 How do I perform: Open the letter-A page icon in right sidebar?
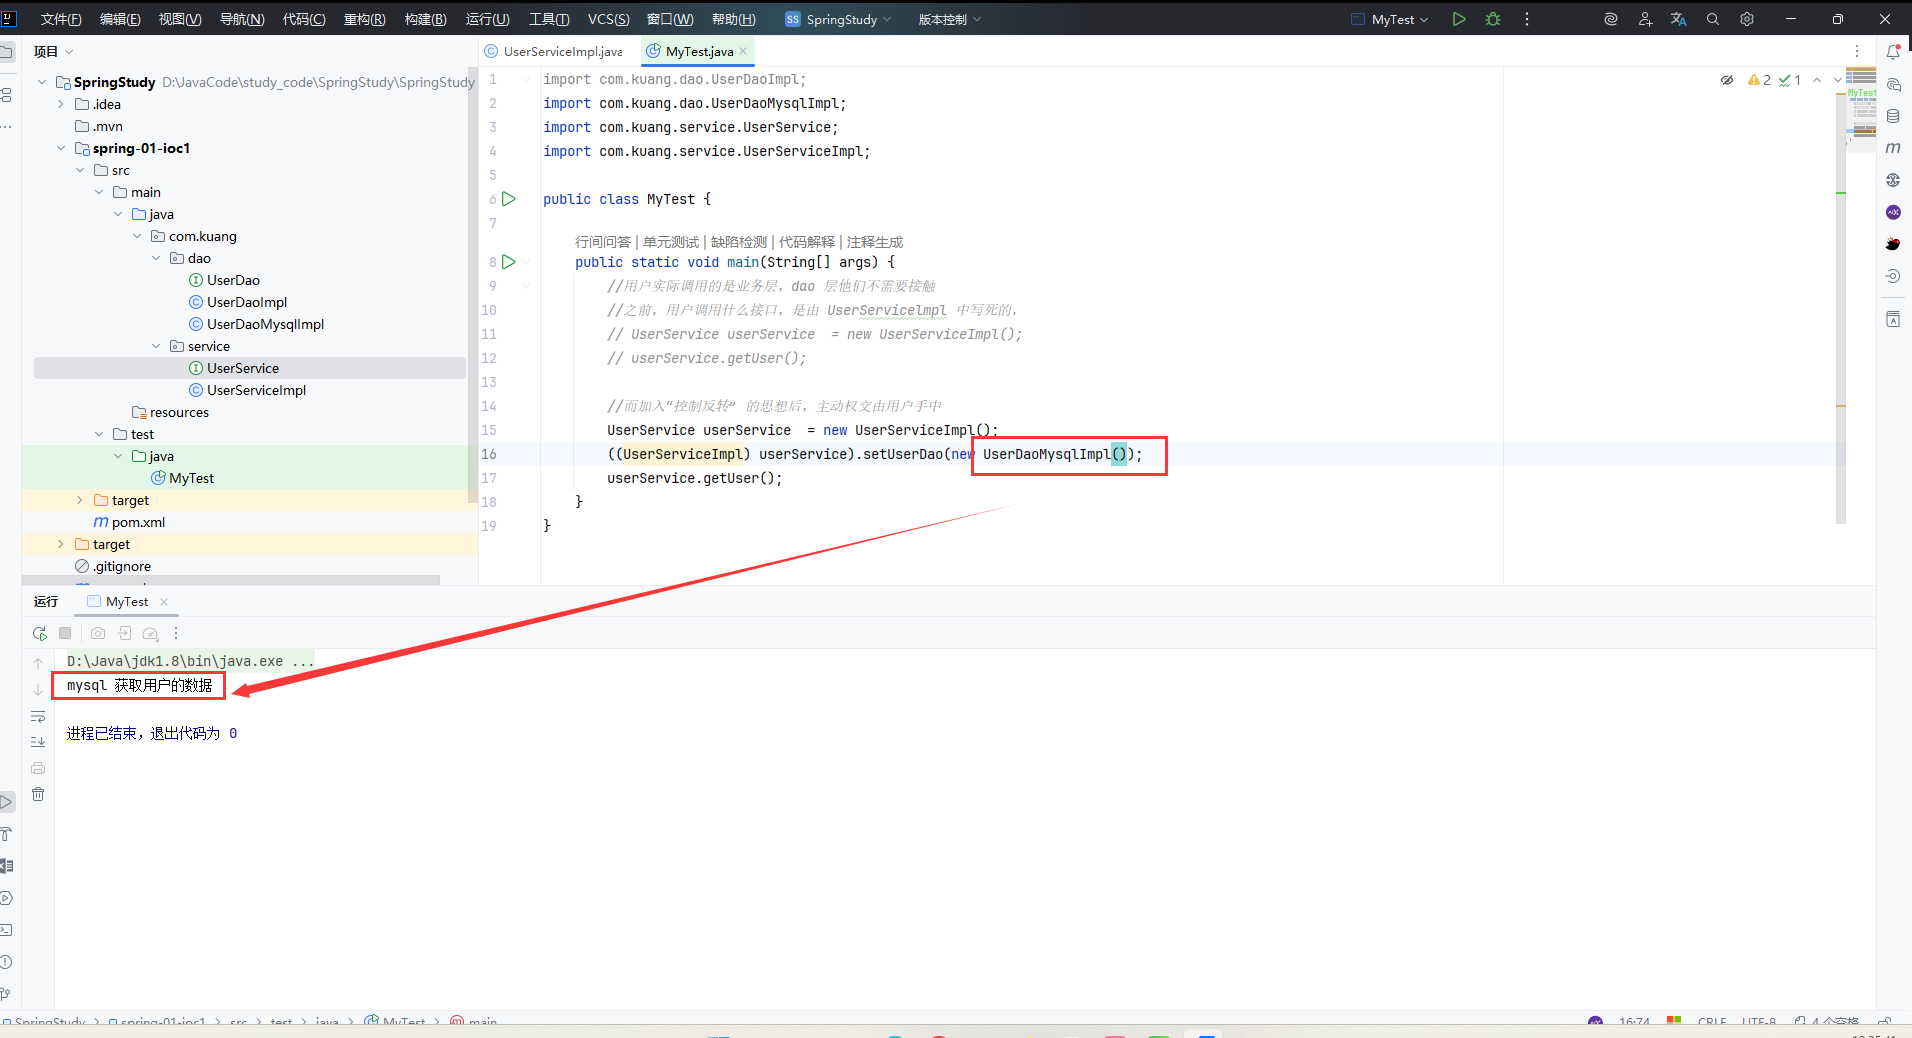tap(1893, 320)
